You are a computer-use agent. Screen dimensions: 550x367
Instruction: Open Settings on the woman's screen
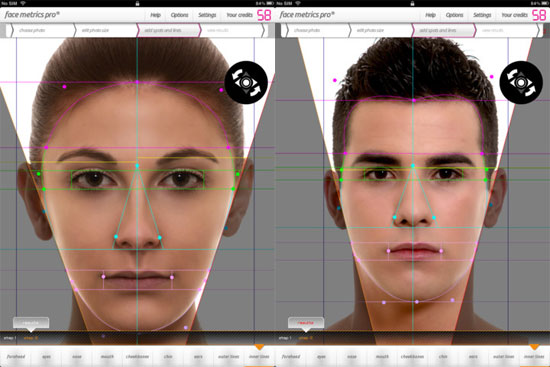click(x=207, y=15)
